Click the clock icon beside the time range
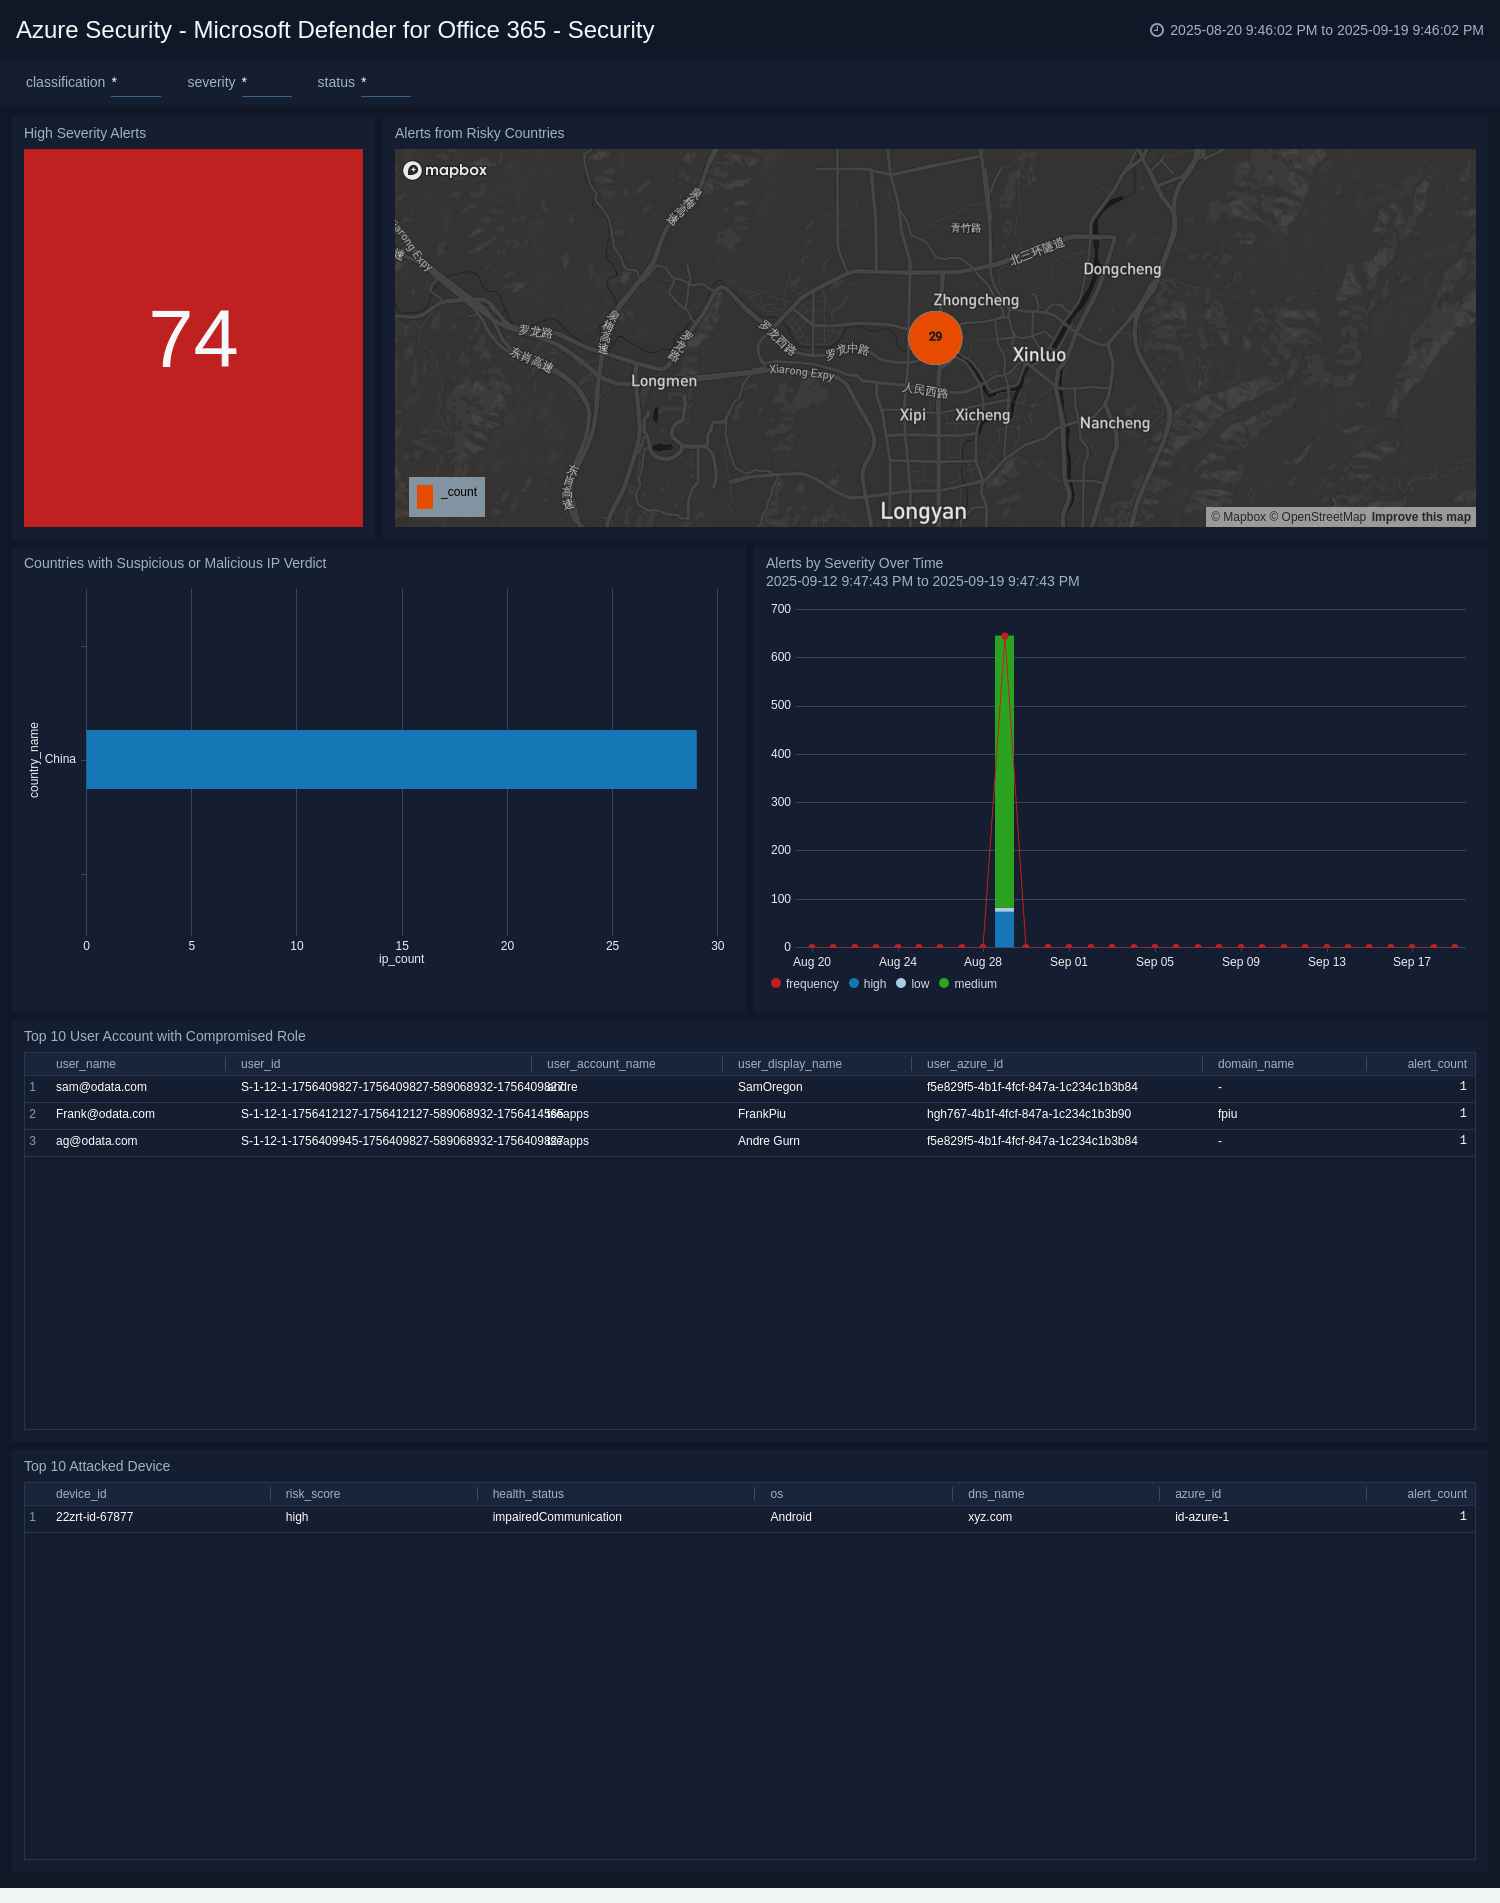This screenshot has width=1500, height=1903. point(1157,30)
